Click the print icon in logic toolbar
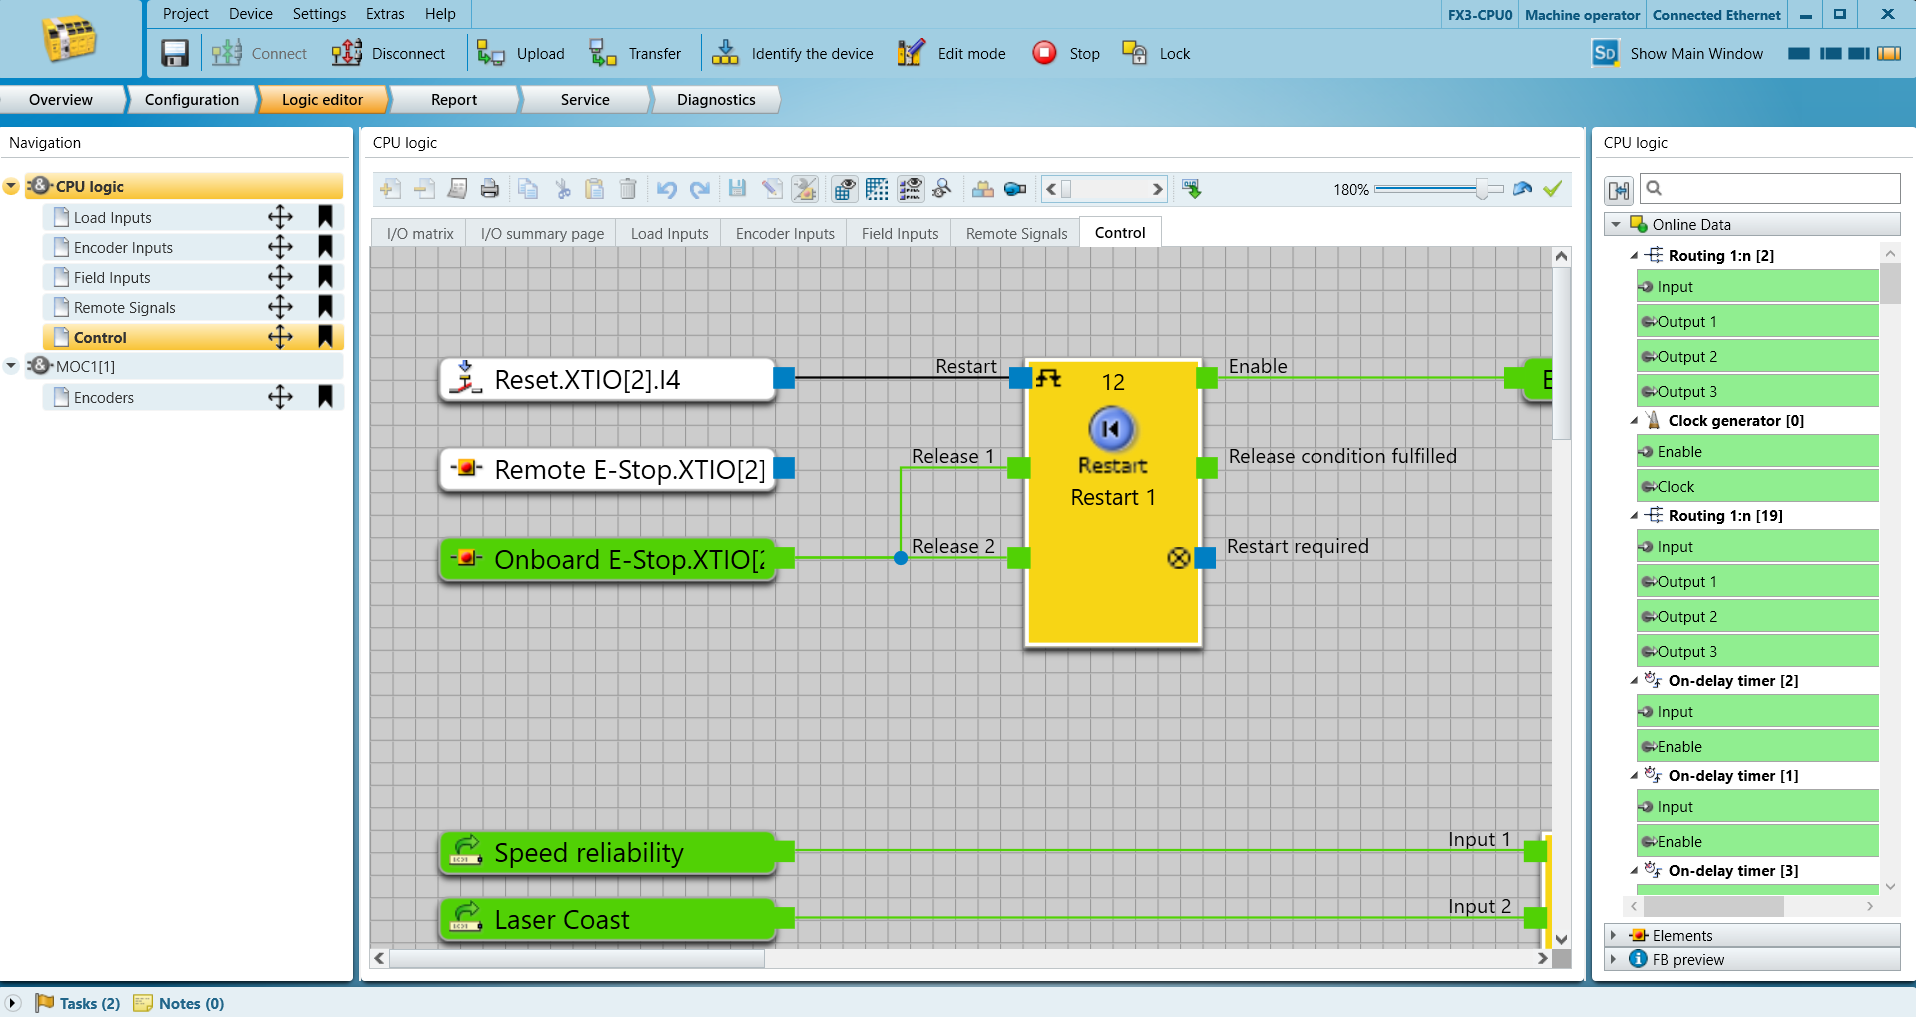 pyautogui.click(x=490, y=188)
